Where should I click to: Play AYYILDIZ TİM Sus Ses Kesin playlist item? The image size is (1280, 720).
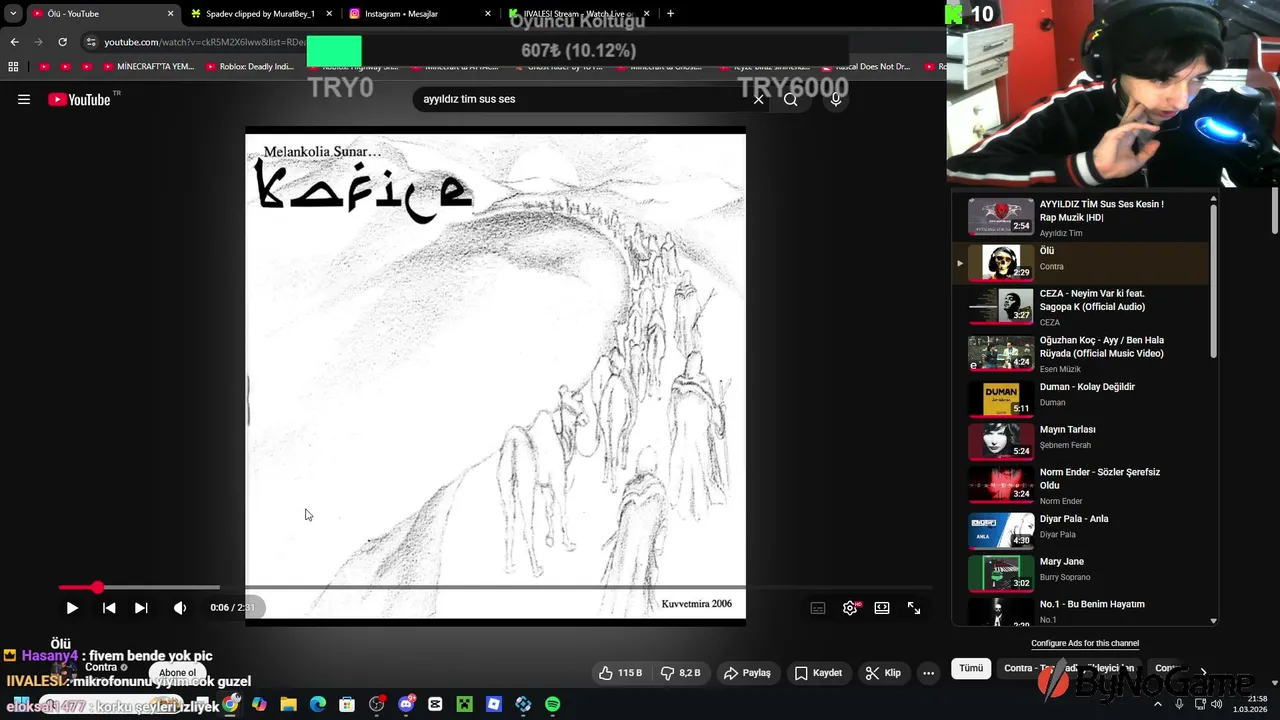(1083, 217)
